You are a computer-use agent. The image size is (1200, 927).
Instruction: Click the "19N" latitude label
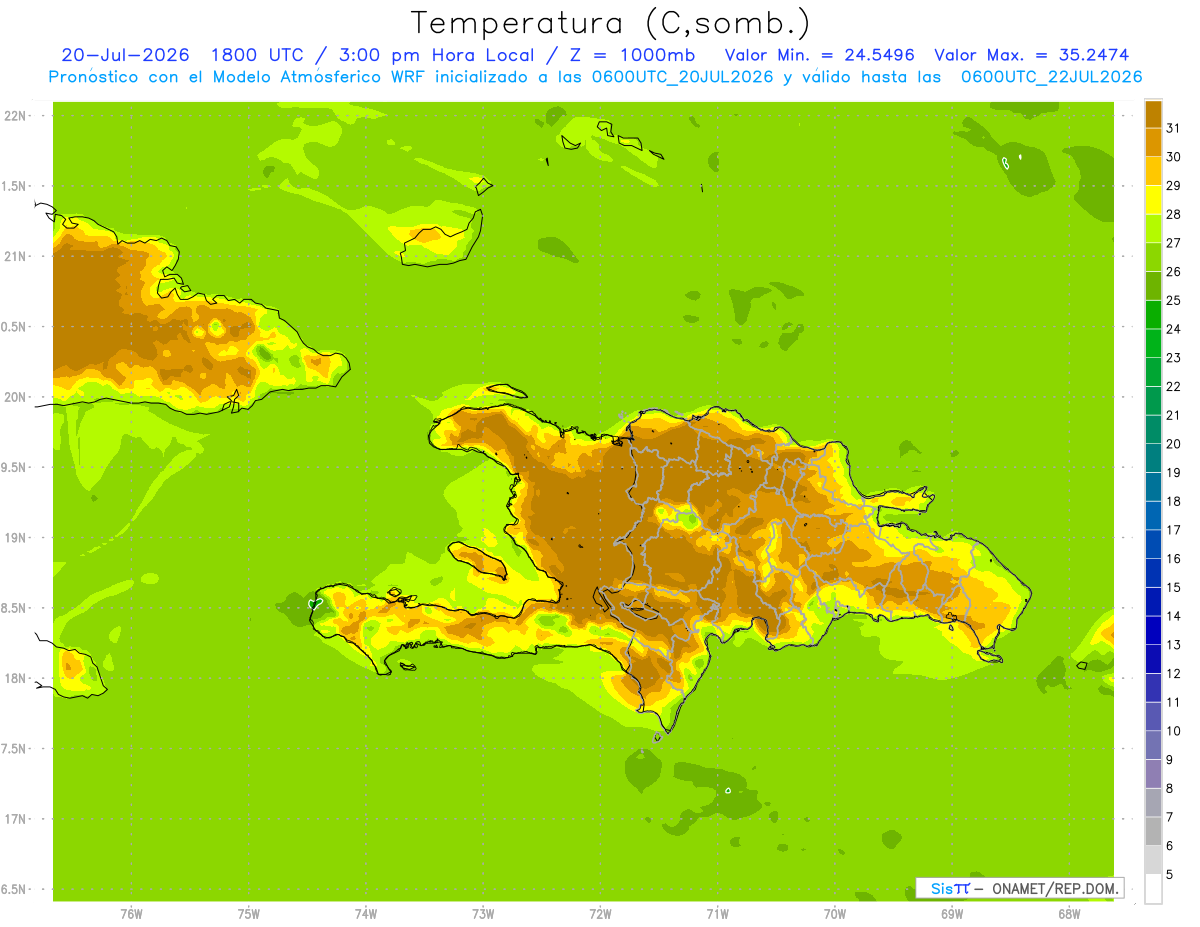click(15, 538)
